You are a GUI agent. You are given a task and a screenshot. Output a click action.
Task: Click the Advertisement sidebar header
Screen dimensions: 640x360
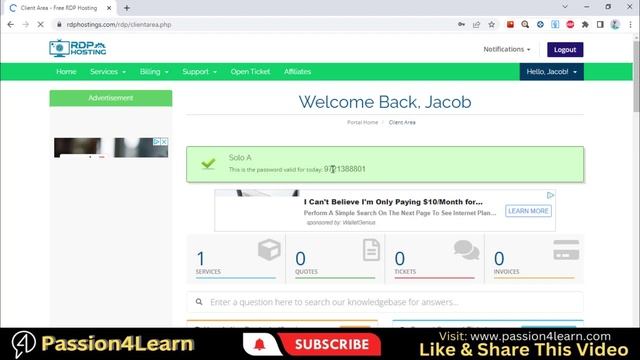pyautogui.click(x=111, y=98)
